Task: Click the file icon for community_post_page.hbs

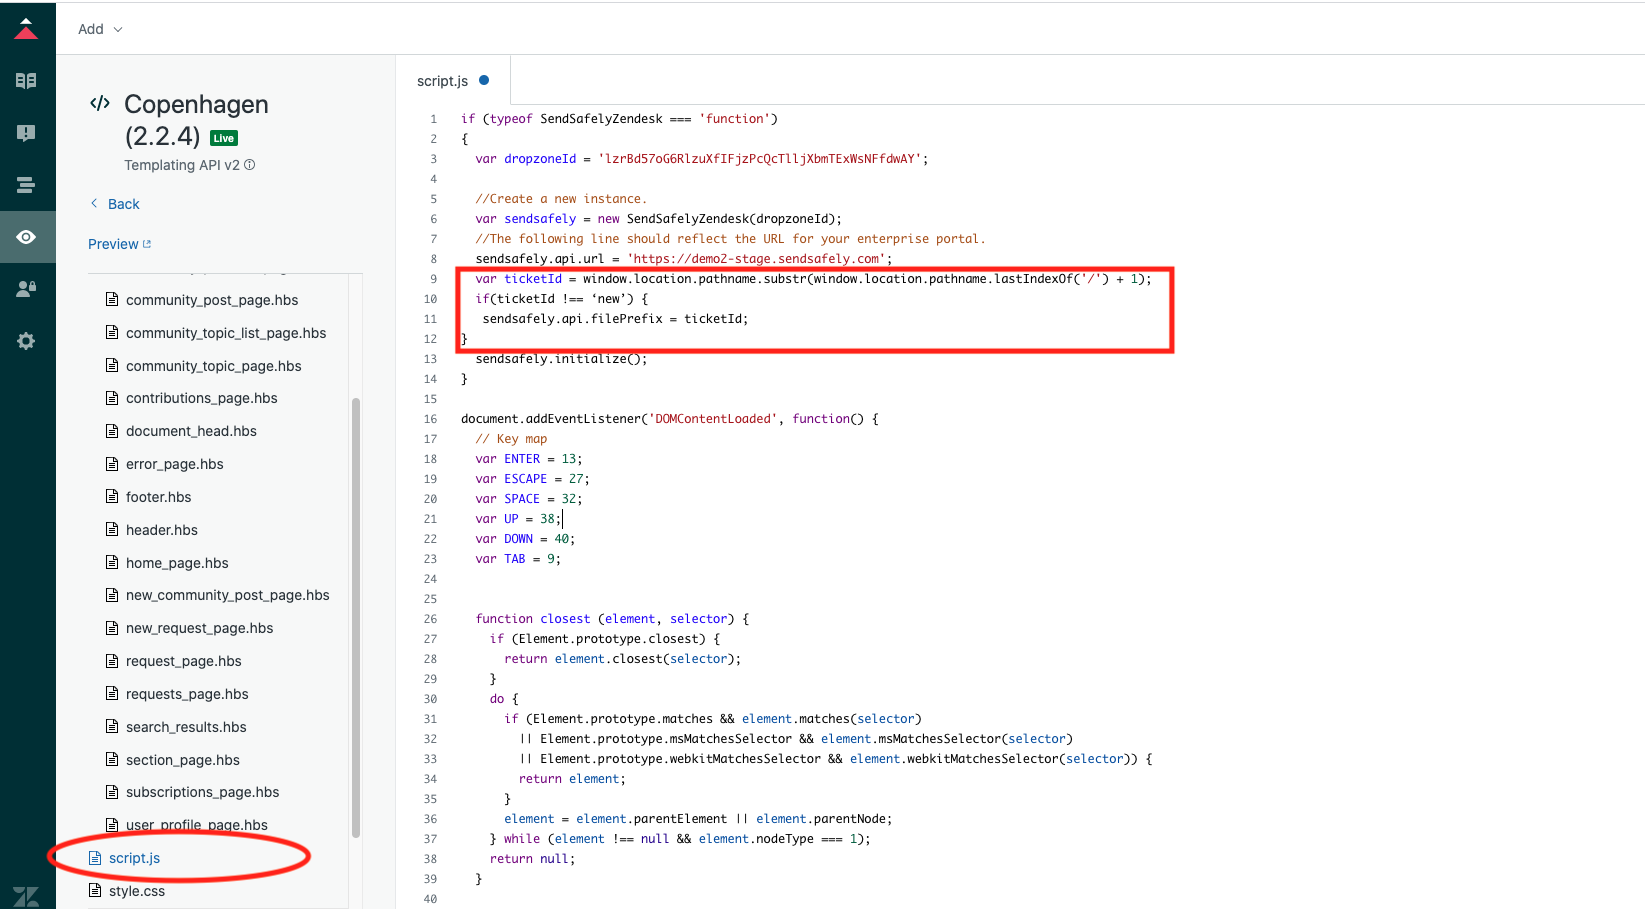Action: (112, 299)
